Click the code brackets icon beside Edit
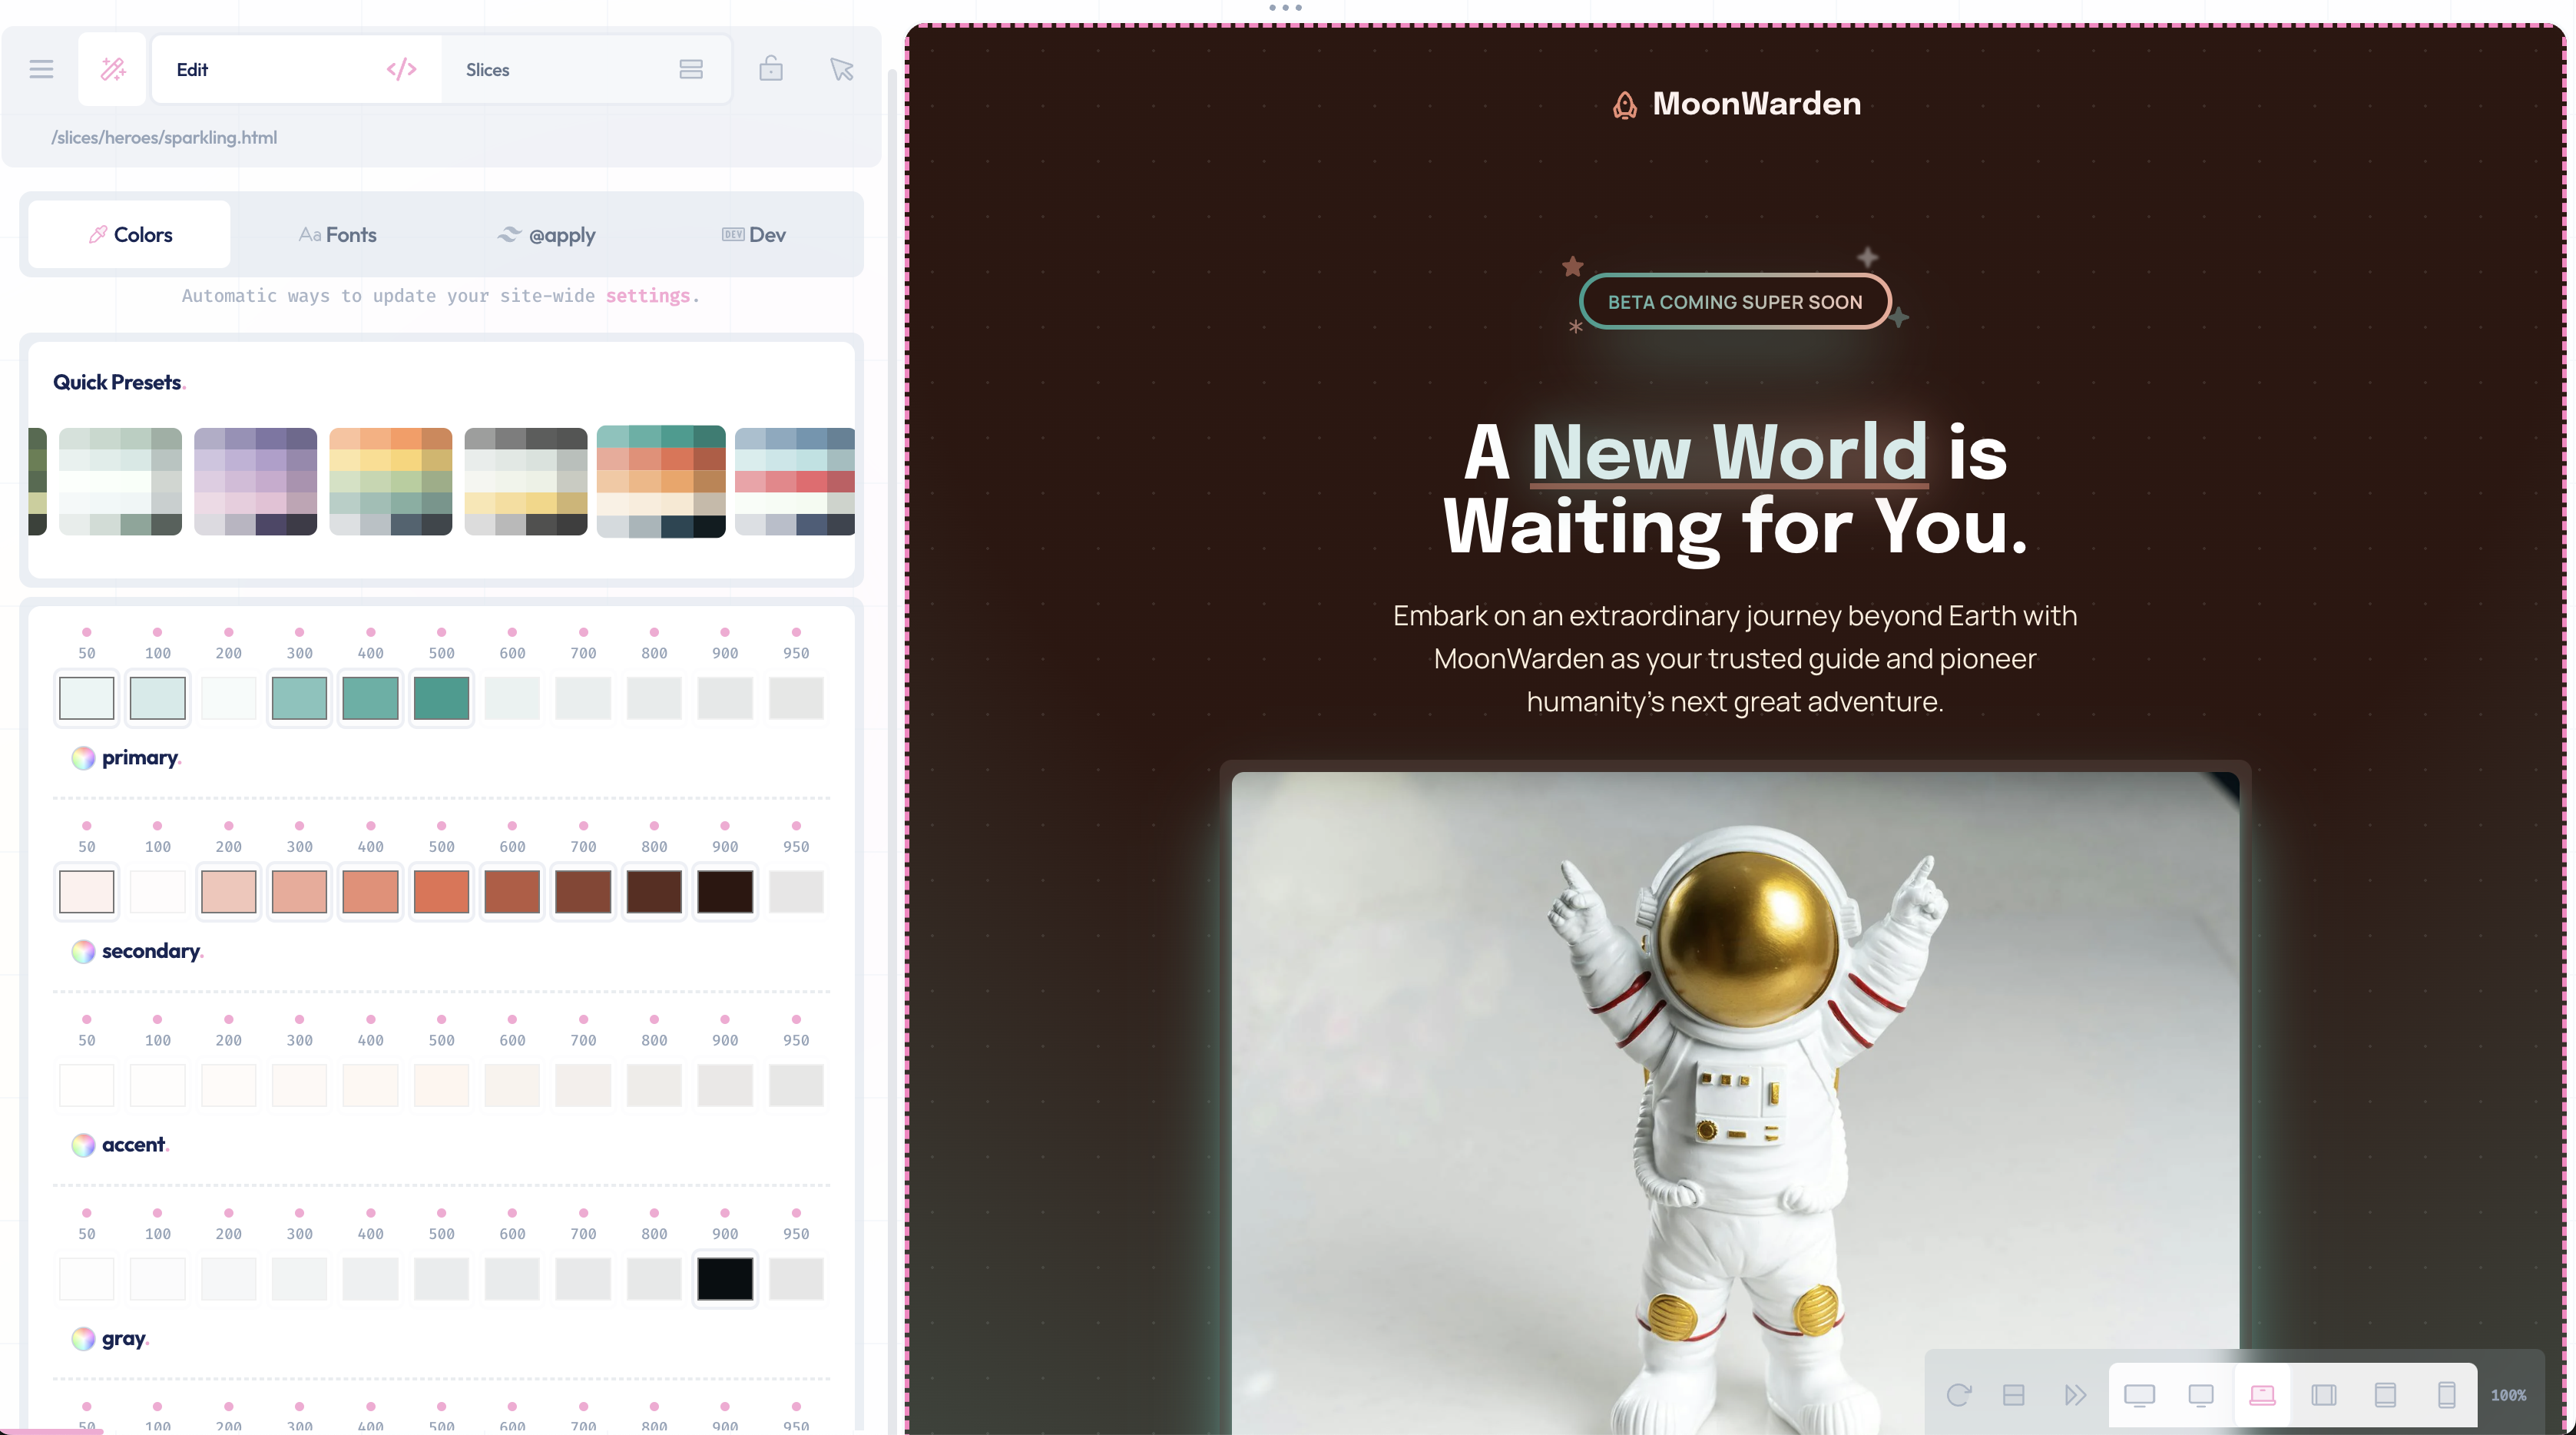This screenshot has width=2576, height=1435. 401,69
